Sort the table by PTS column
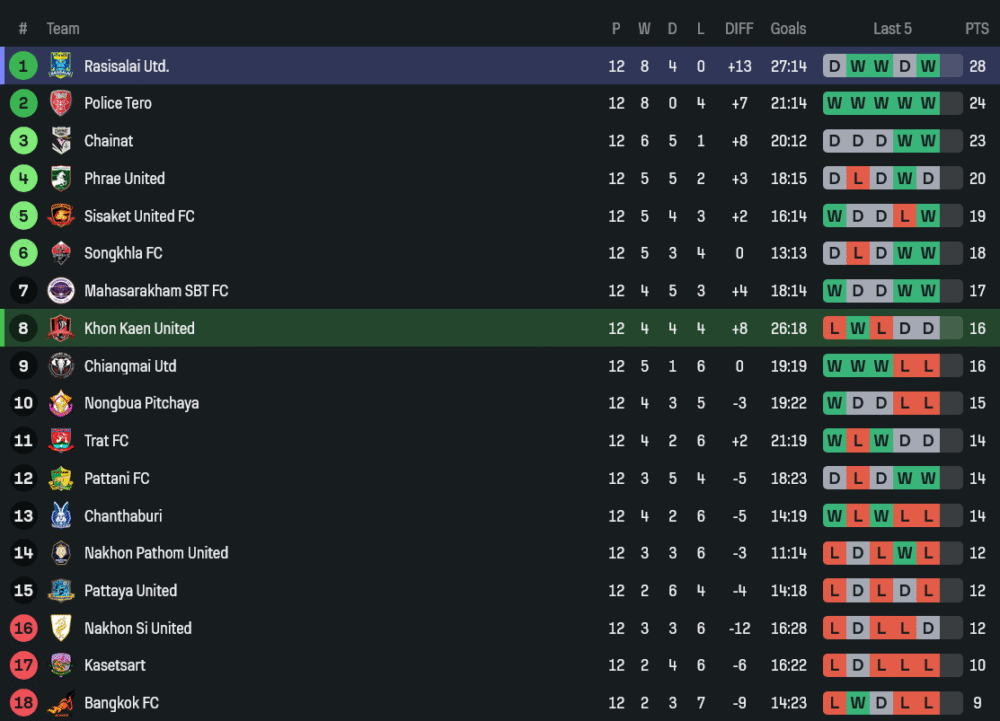The width and height of the screenshot is (1000, 721). coord(976,29)
